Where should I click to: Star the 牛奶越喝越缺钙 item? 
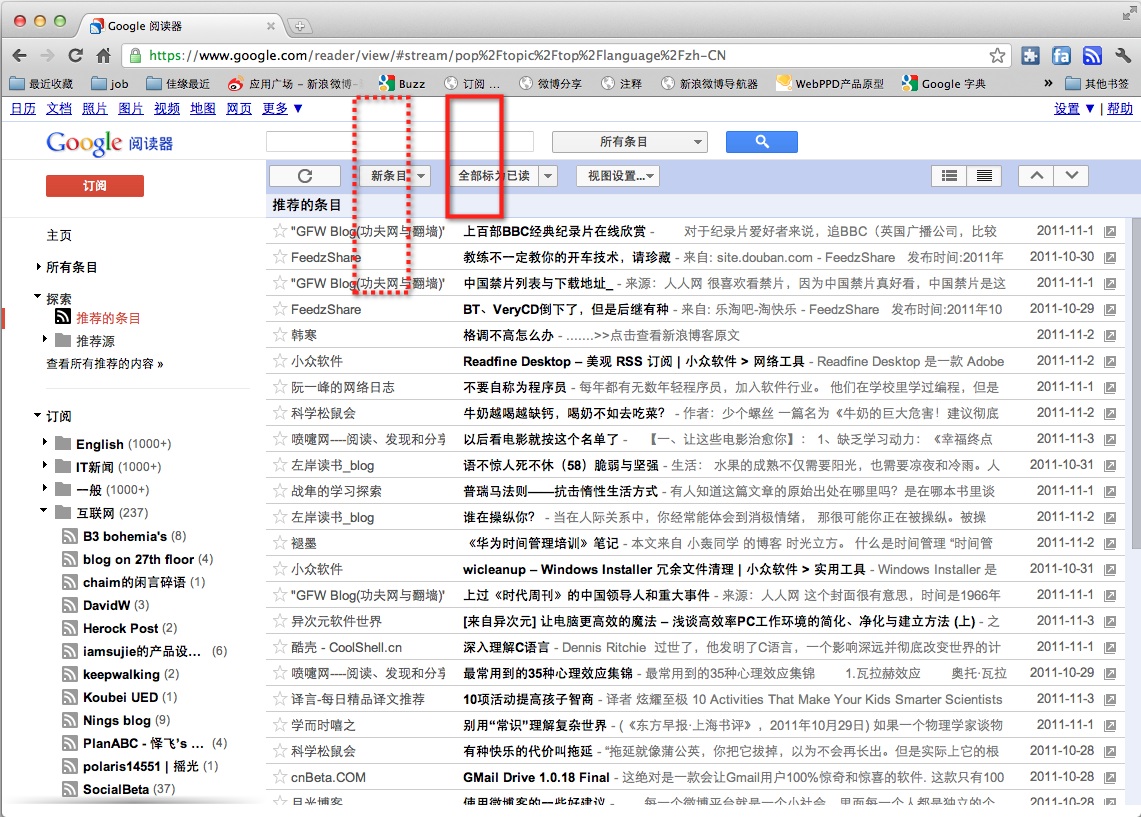pos(279,413)
